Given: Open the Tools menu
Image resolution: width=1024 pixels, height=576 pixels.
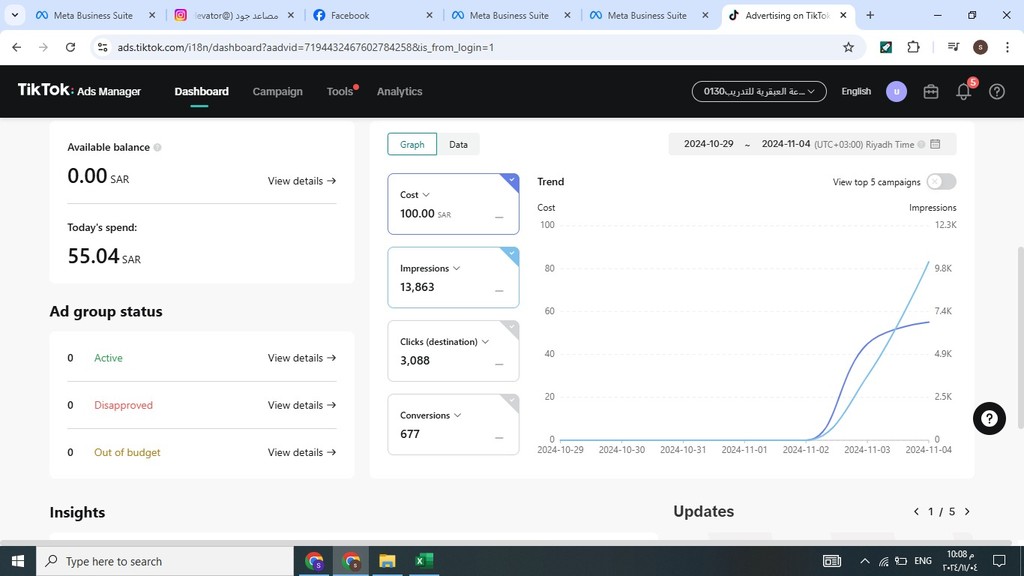Looking at the screenshot, I should click(340, 91).
